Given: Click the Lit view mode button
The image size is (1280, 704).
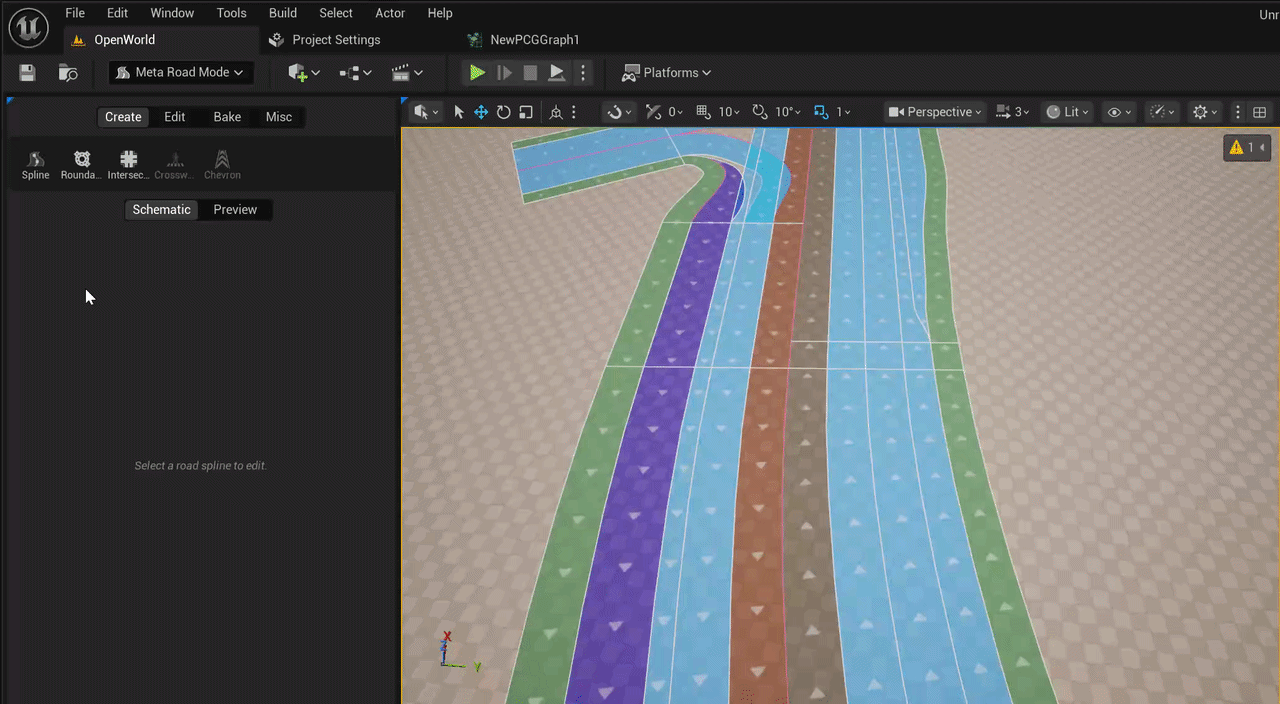Looking at the screenshot, I should [x=1067, y=112].
